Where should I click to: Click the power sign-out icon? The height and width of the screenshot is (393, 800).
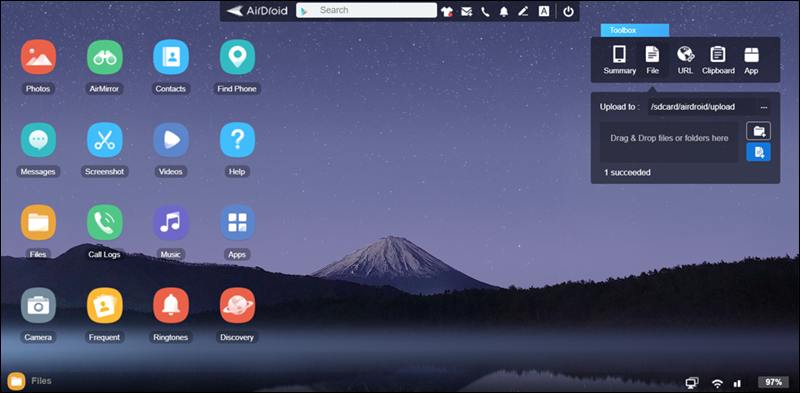(568, 11)
